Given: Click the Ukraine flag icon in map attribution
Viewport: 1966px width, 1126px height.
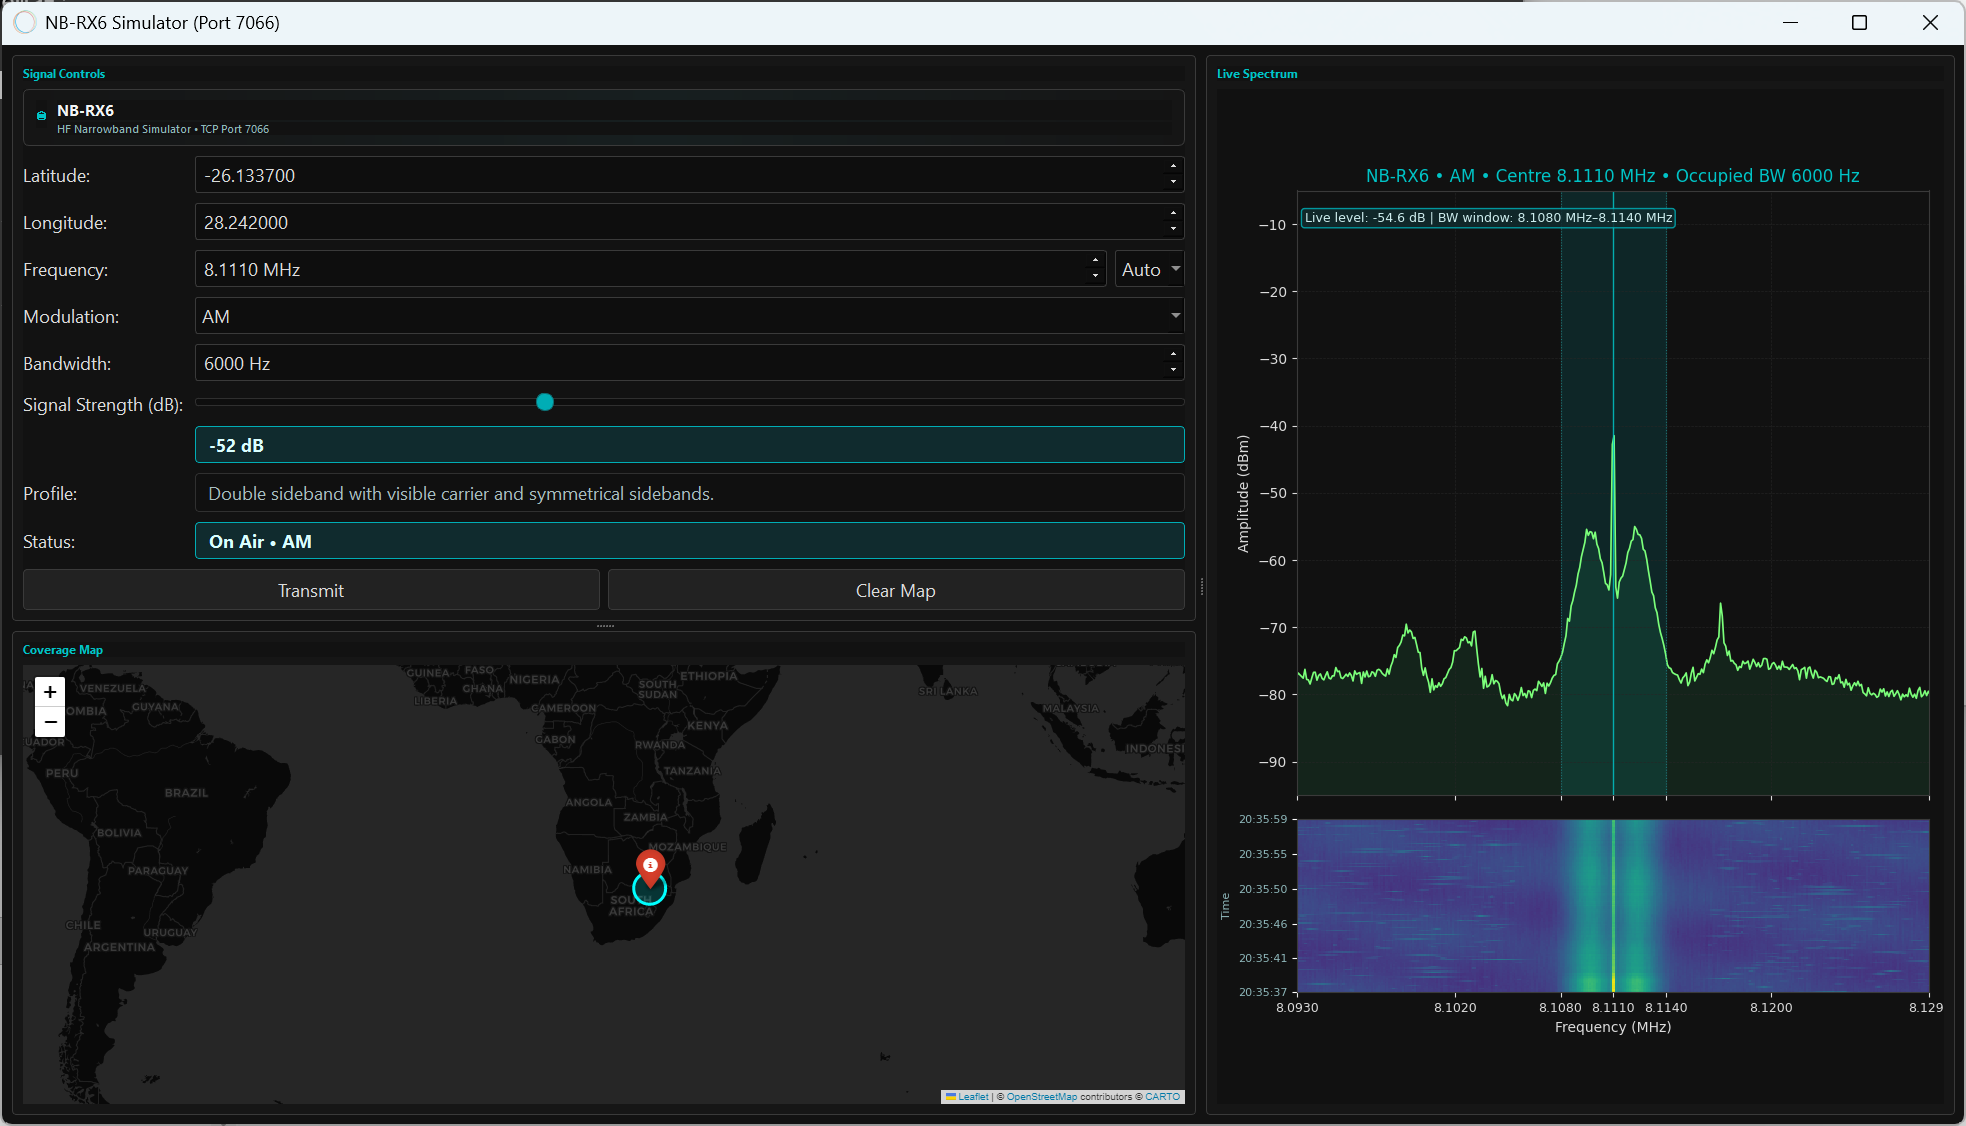Looking at the screenshot, I should point(951,1097).
